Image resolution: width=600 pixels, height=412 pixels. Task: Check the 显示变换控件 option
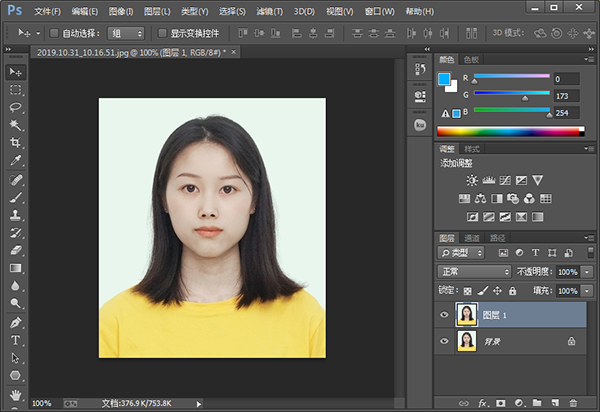[162, 33]
